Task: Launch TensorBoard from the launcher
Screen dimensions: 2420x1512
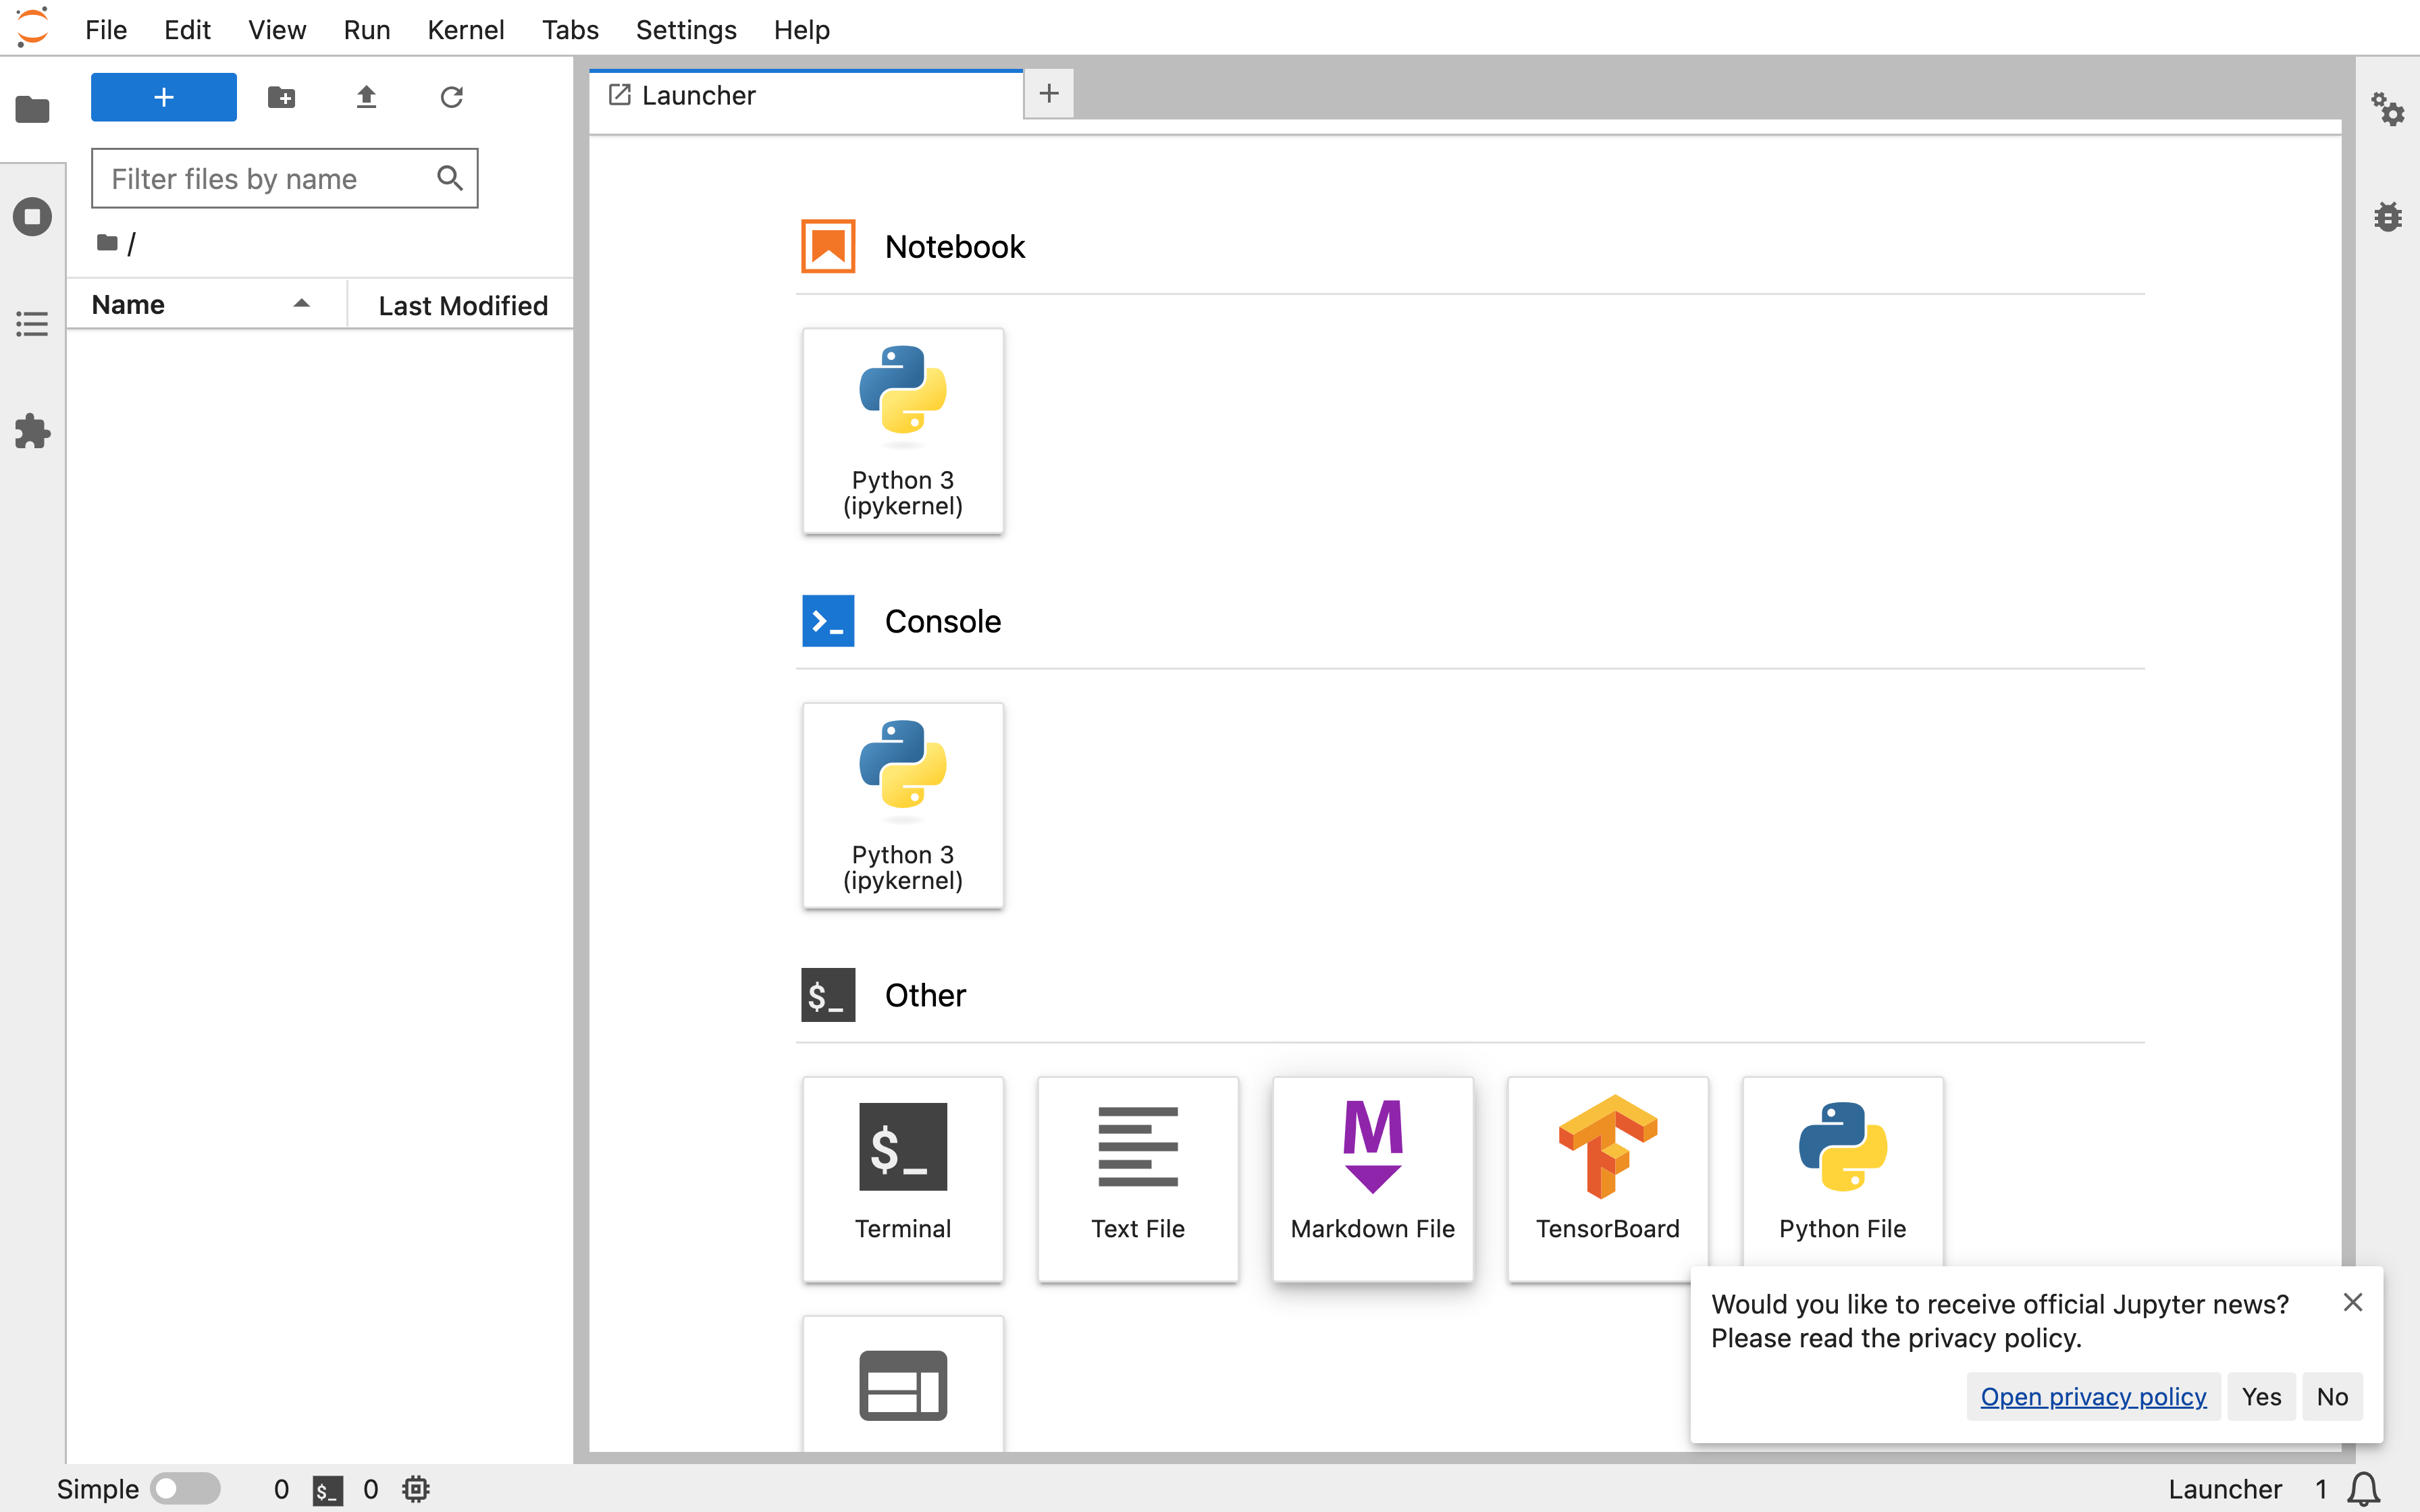Action: click(1608, 1179)
